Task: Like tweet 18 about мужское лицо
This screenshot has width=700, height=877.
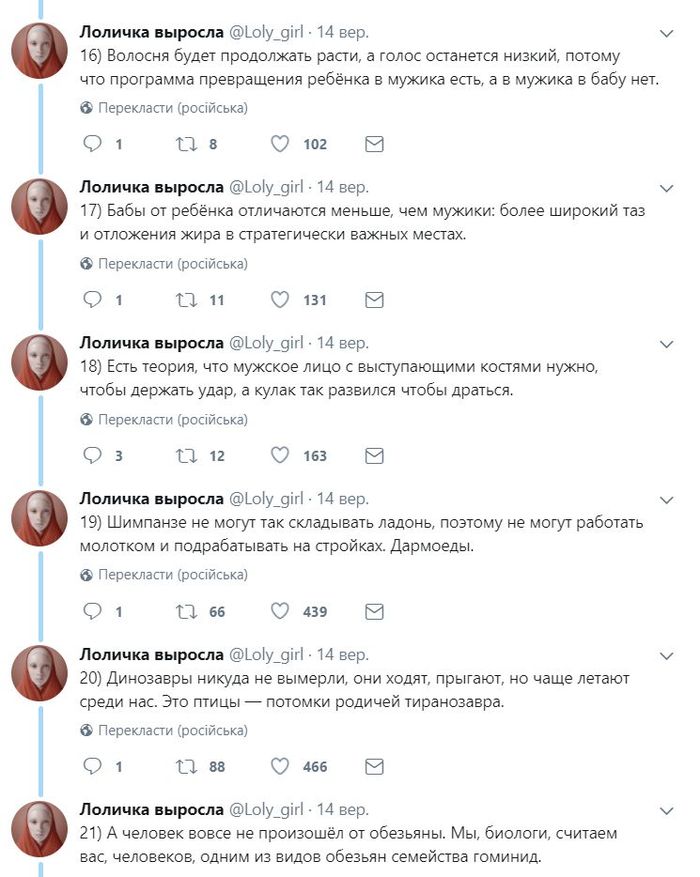Action: (281, 456)
